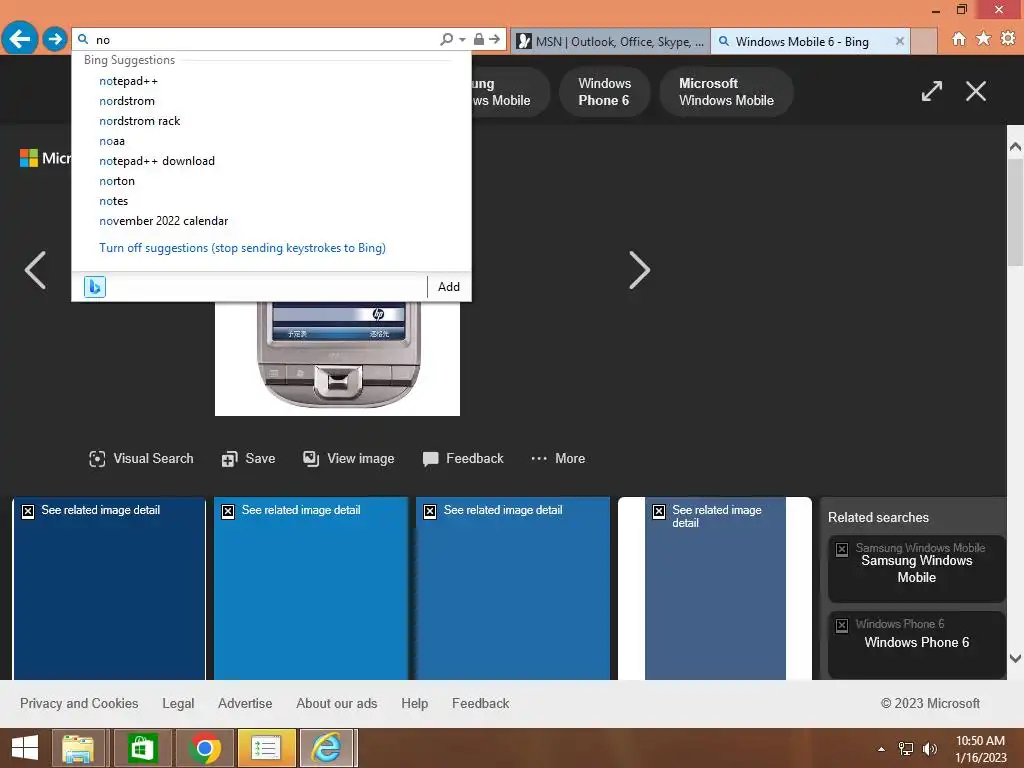Open File Explorer from taskbar

78,748
